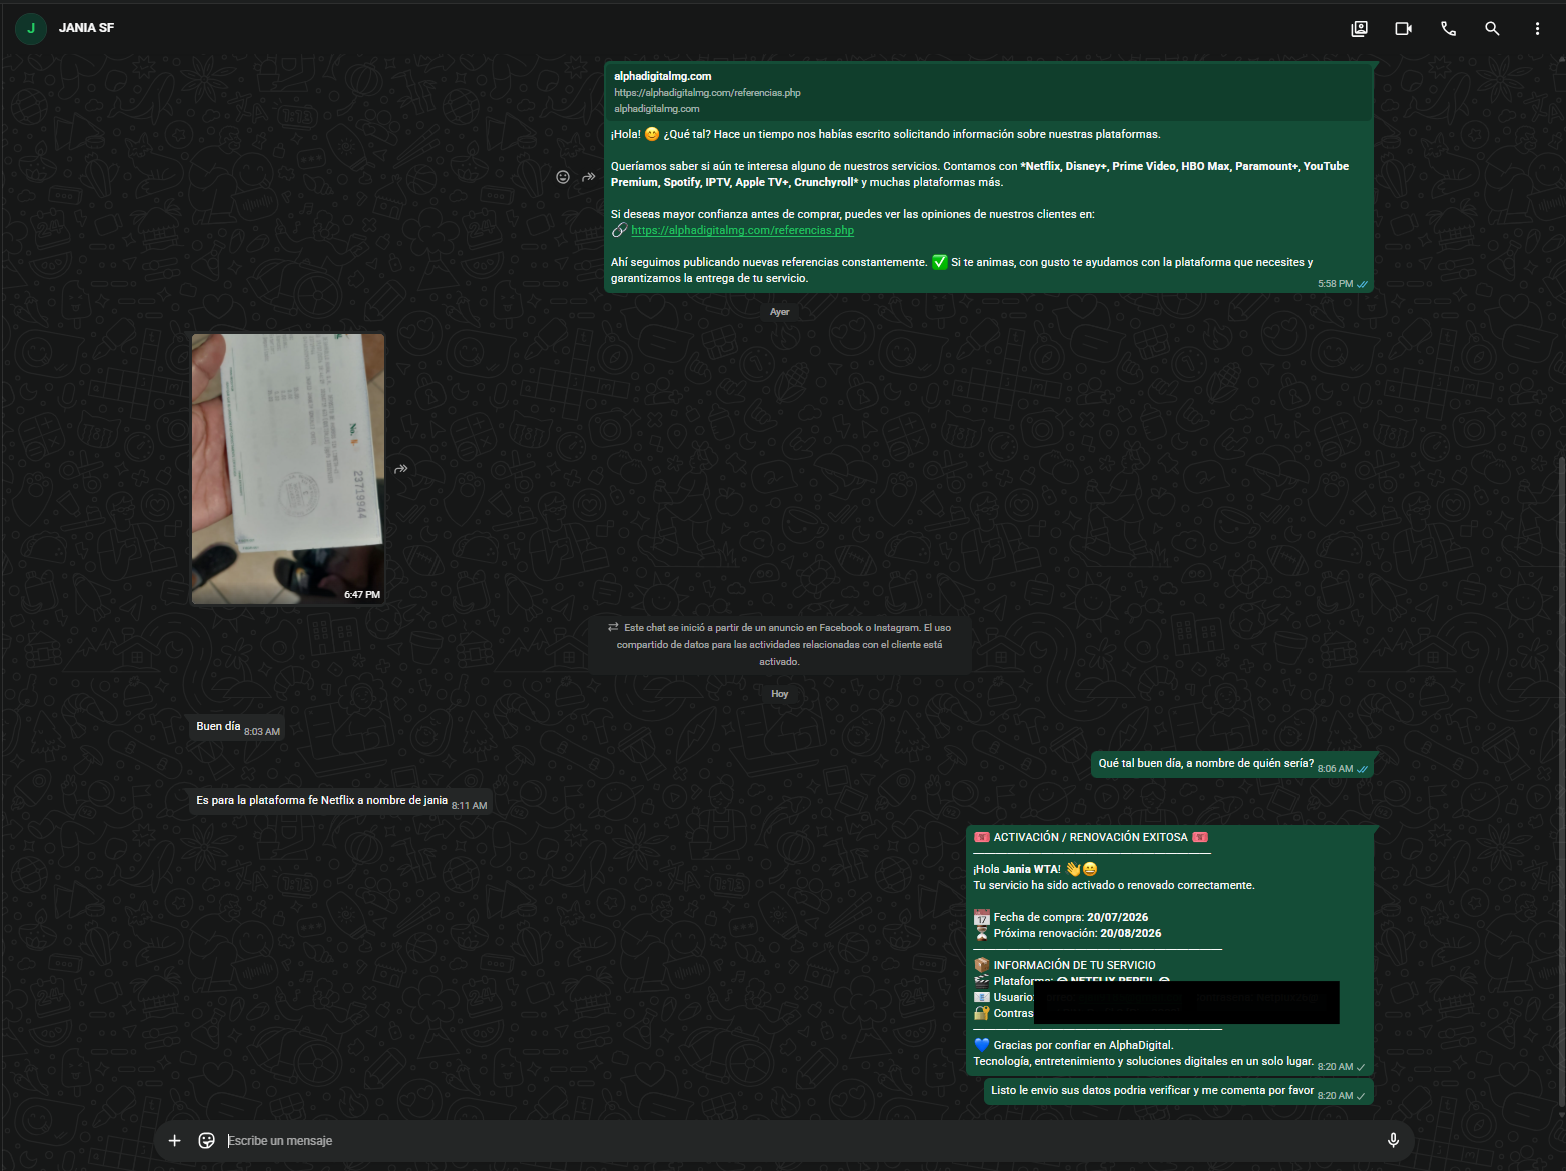Select 'Listo le envio sus datos' message
1566x1171 pixels.
1178,1092
